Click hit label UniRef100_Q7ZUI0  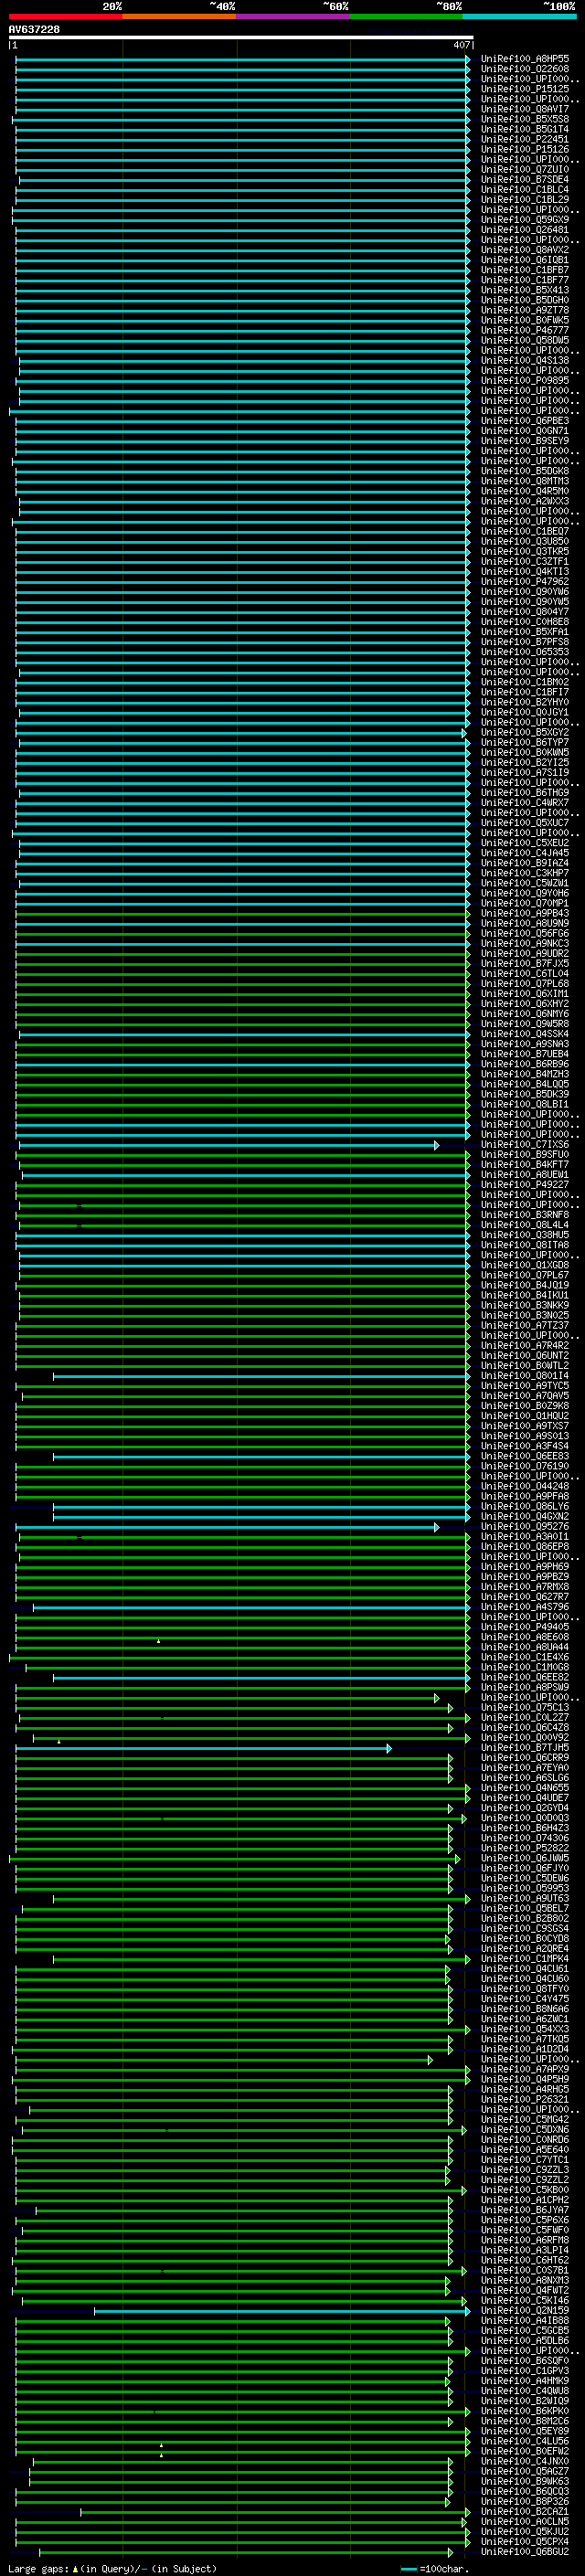click(525, 169)
